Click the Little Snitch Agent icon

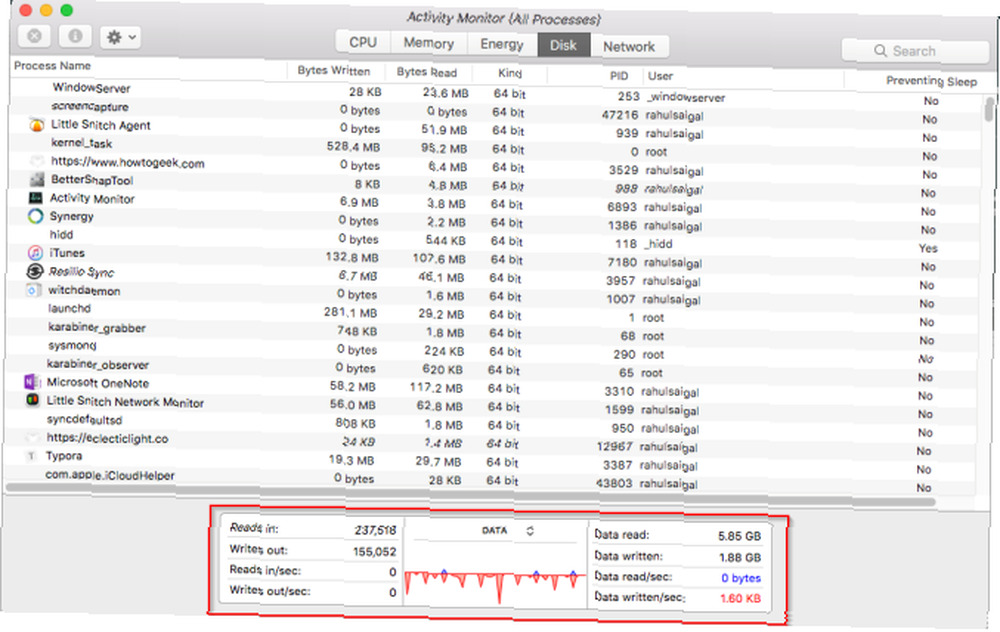tap(37, 124)
